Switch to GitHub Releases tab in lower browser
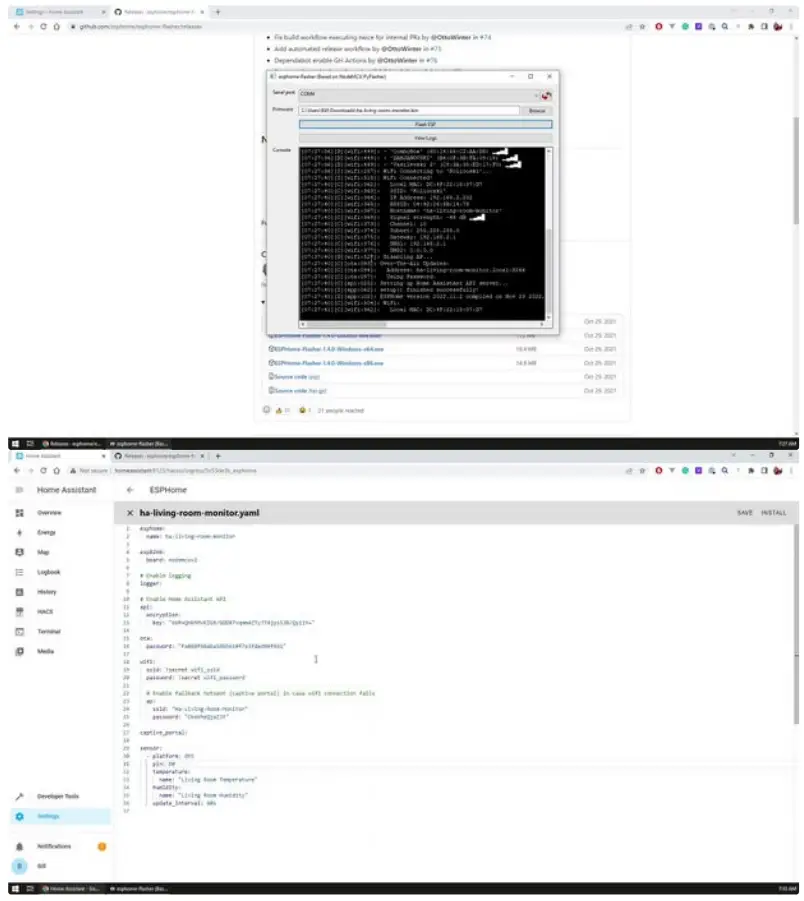The image size is (804, 901). tap(159, 456)
